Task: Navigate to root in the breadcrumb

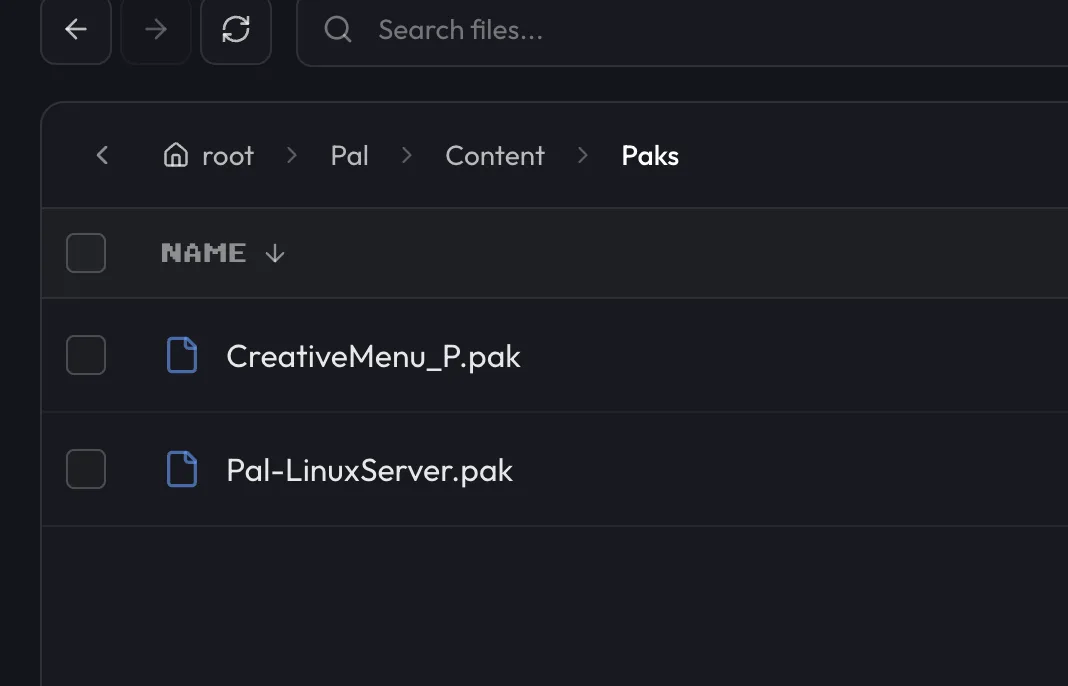Action: (227, 156)
